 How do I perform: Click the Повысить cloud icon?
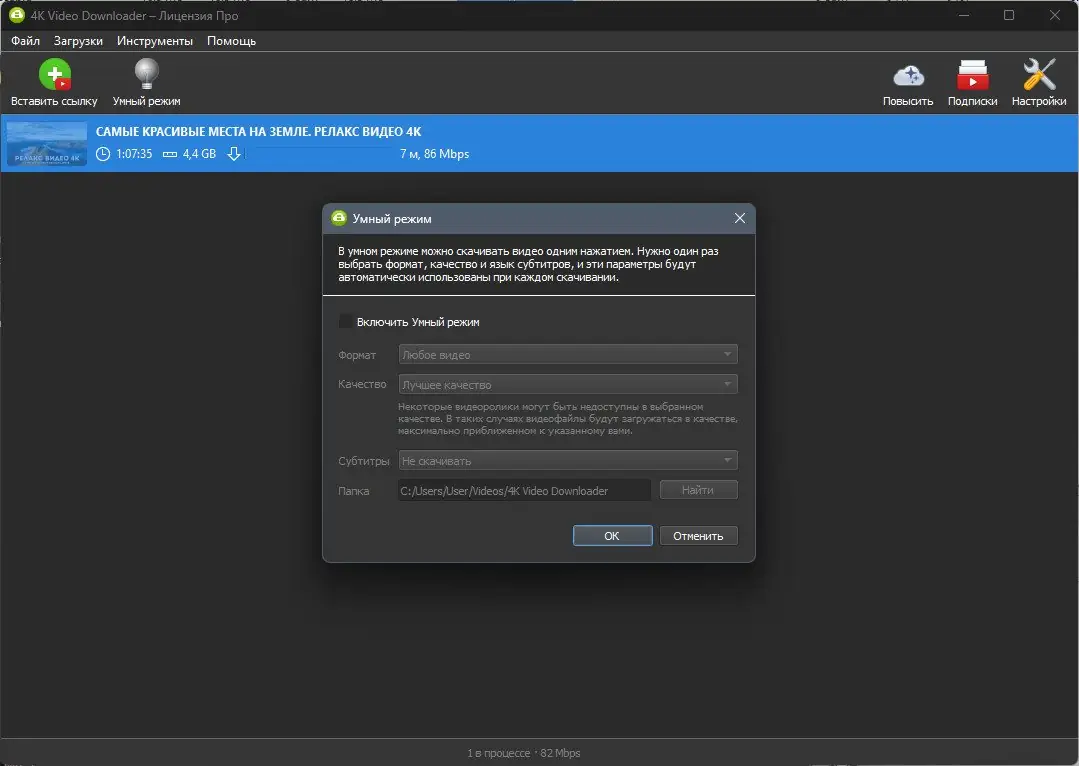(908, 75)
